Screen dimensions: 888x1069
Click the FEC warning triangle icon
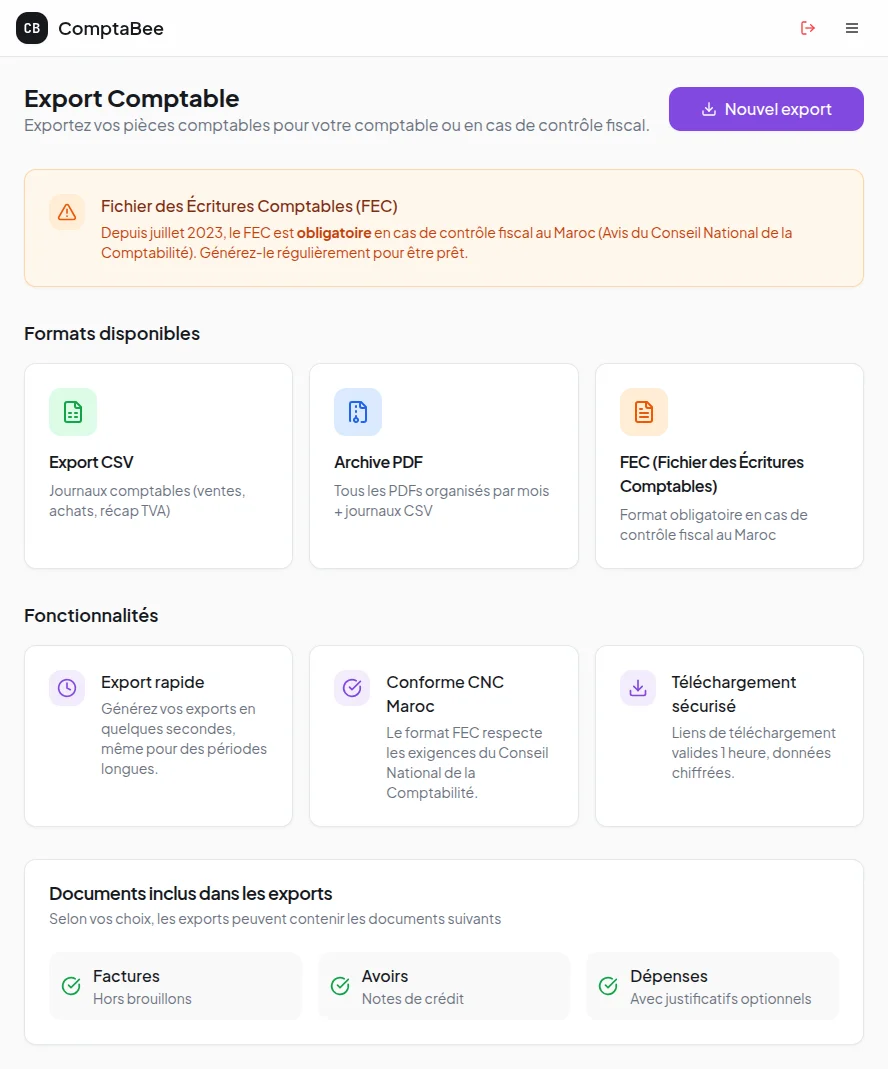[67, 212]
